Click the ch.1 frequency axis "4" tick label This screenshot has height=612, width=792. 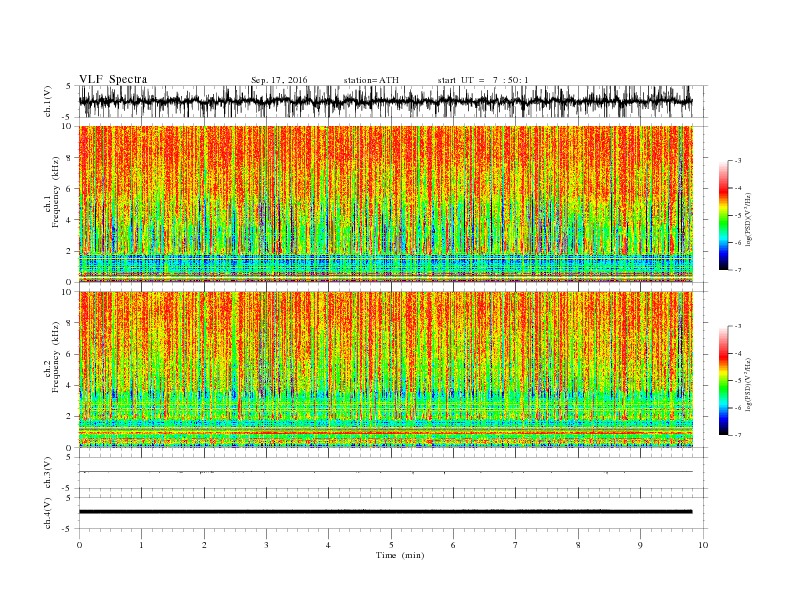[69, 220]
